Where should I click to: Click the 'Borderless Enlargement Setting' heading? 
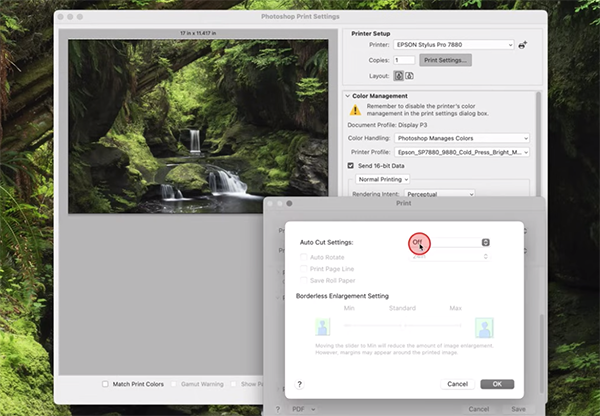coord(342,296)
